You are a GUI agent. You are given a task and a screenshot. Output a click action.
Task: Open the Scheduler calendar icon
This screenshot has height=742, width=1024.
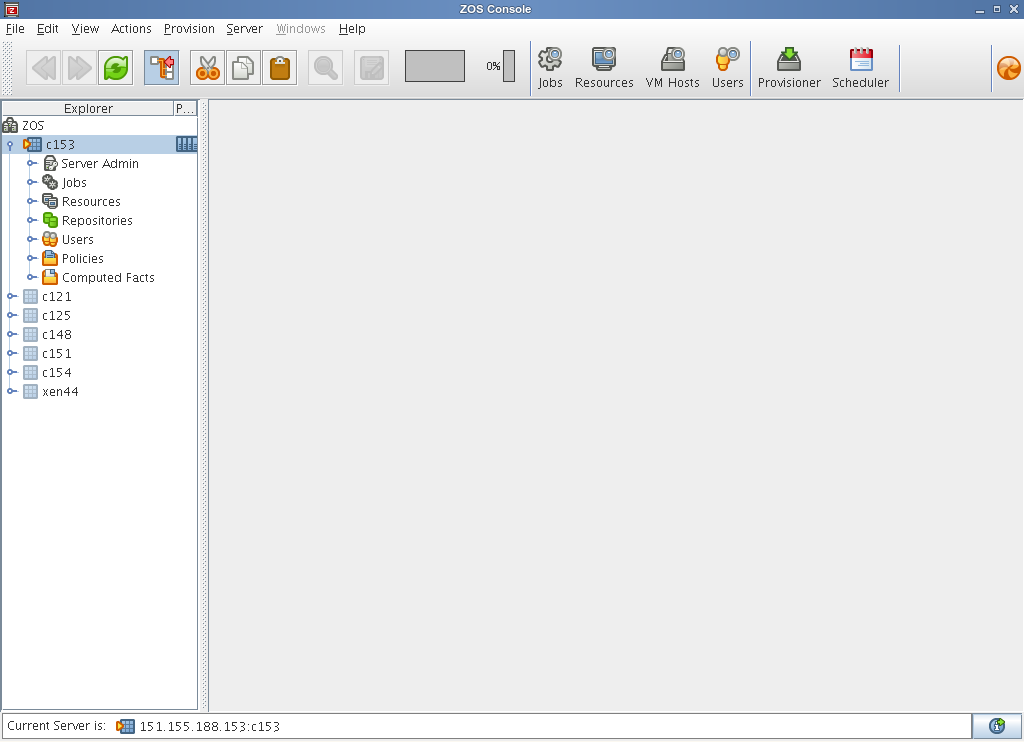coord(860,68)
